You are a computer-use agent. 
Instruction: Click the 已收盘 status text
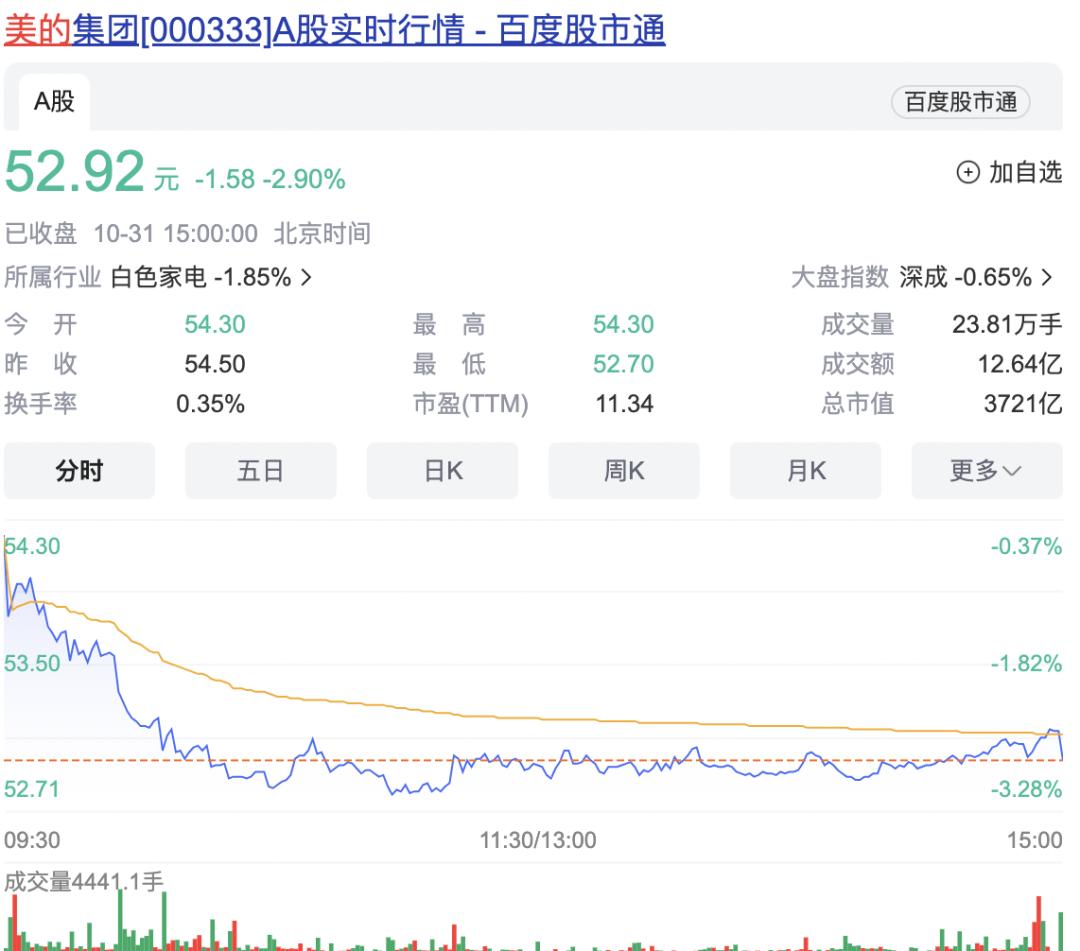(41, 234)
